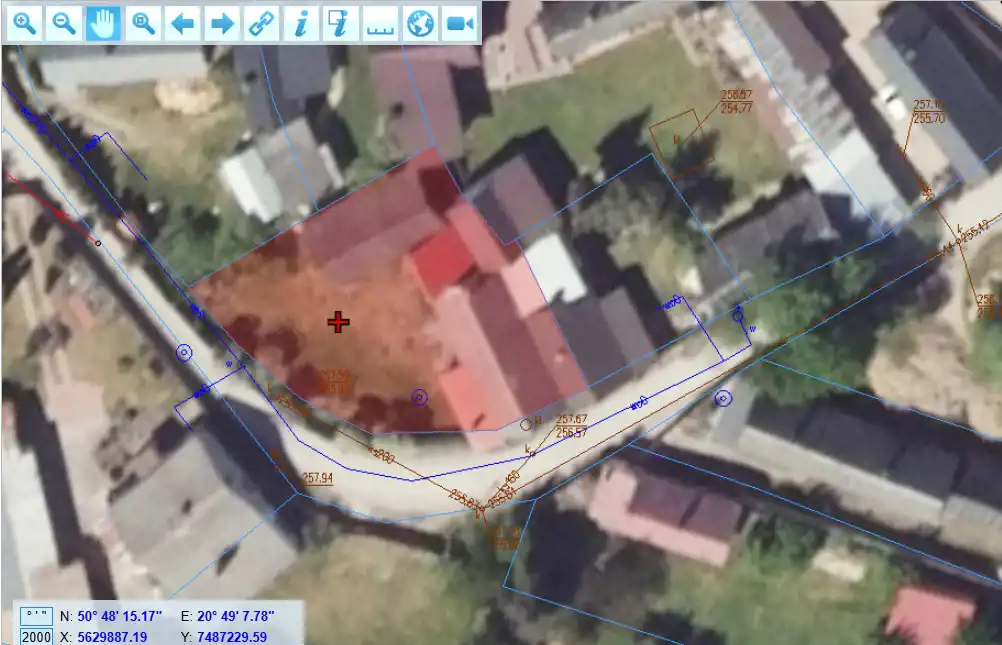Toggle the 2000 coordinate system button
The image size is (1002, 645).
[36, 637]
